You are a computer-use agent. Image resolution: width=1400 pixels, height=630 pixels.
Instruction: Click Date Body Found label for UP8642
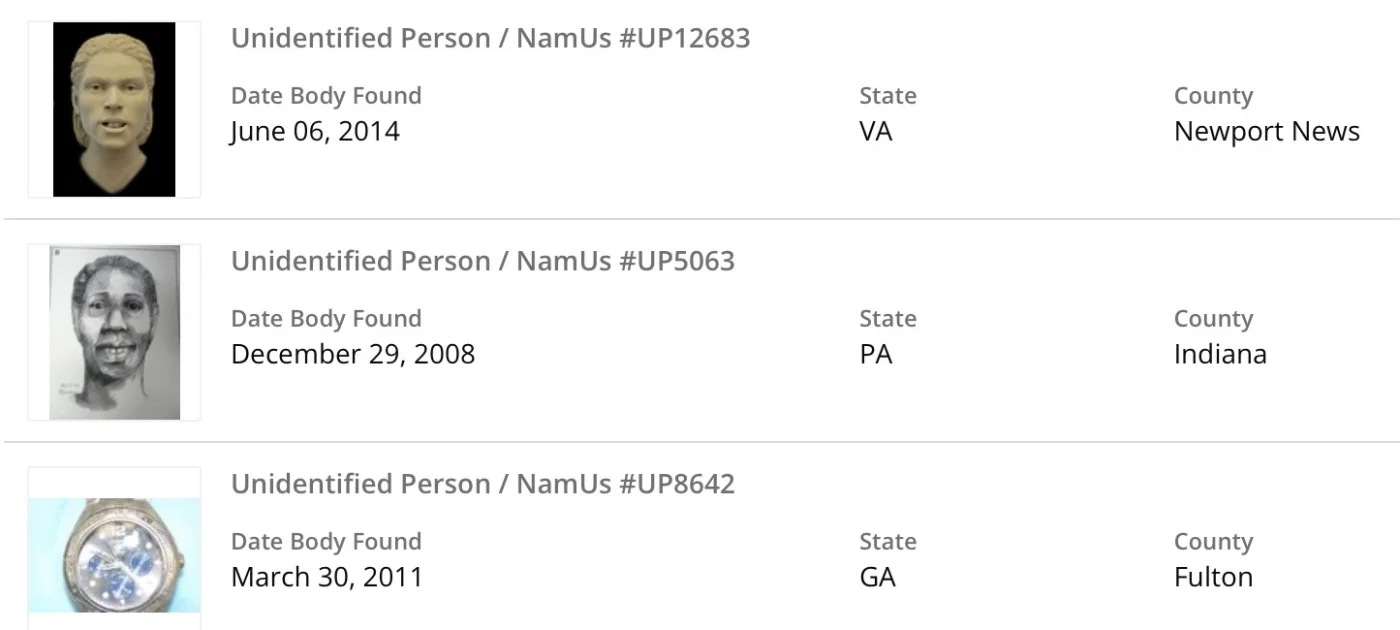point(326,542)
